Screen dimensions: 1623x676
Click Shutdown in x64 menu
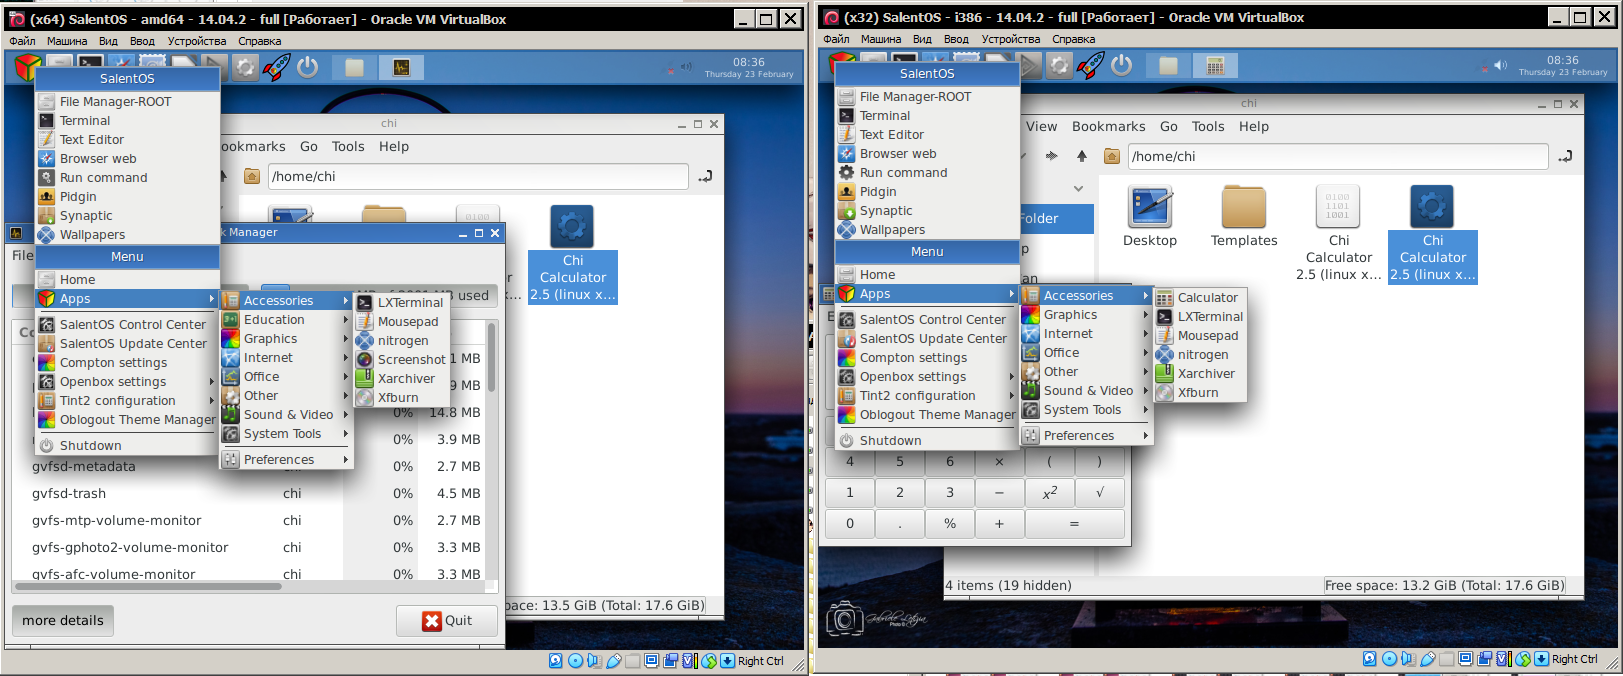click(x=127, y=446)
